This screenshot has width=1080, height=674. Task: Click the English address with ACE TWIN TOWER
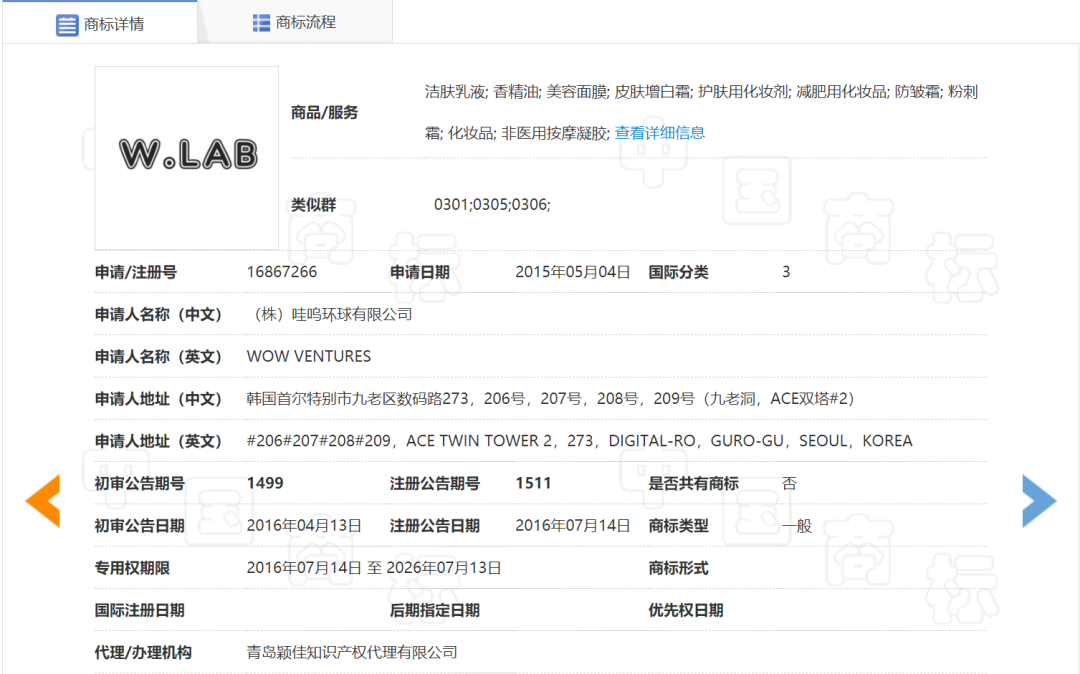point(579,441)
